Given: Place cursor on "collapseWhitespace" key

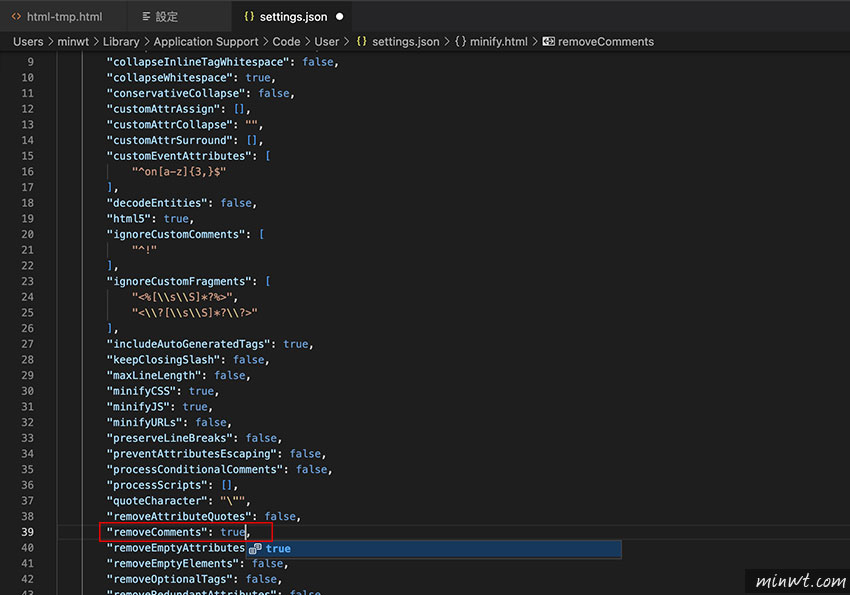Looking at the screenshot, I should 170,77.
